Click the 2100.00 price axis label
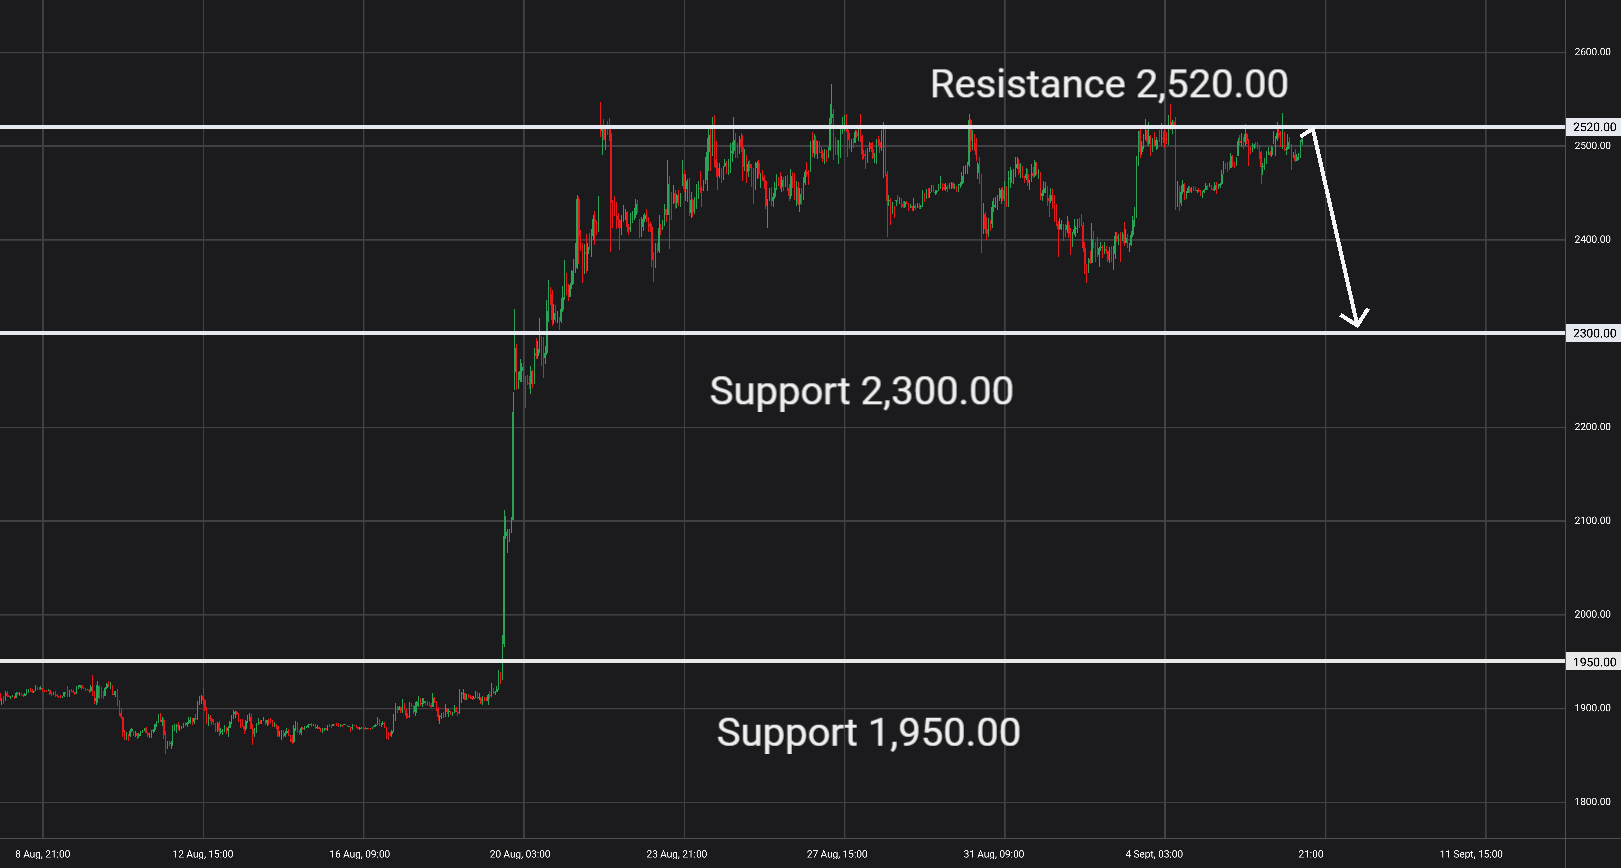The image size is (1621, 868). pos(1592,521)
